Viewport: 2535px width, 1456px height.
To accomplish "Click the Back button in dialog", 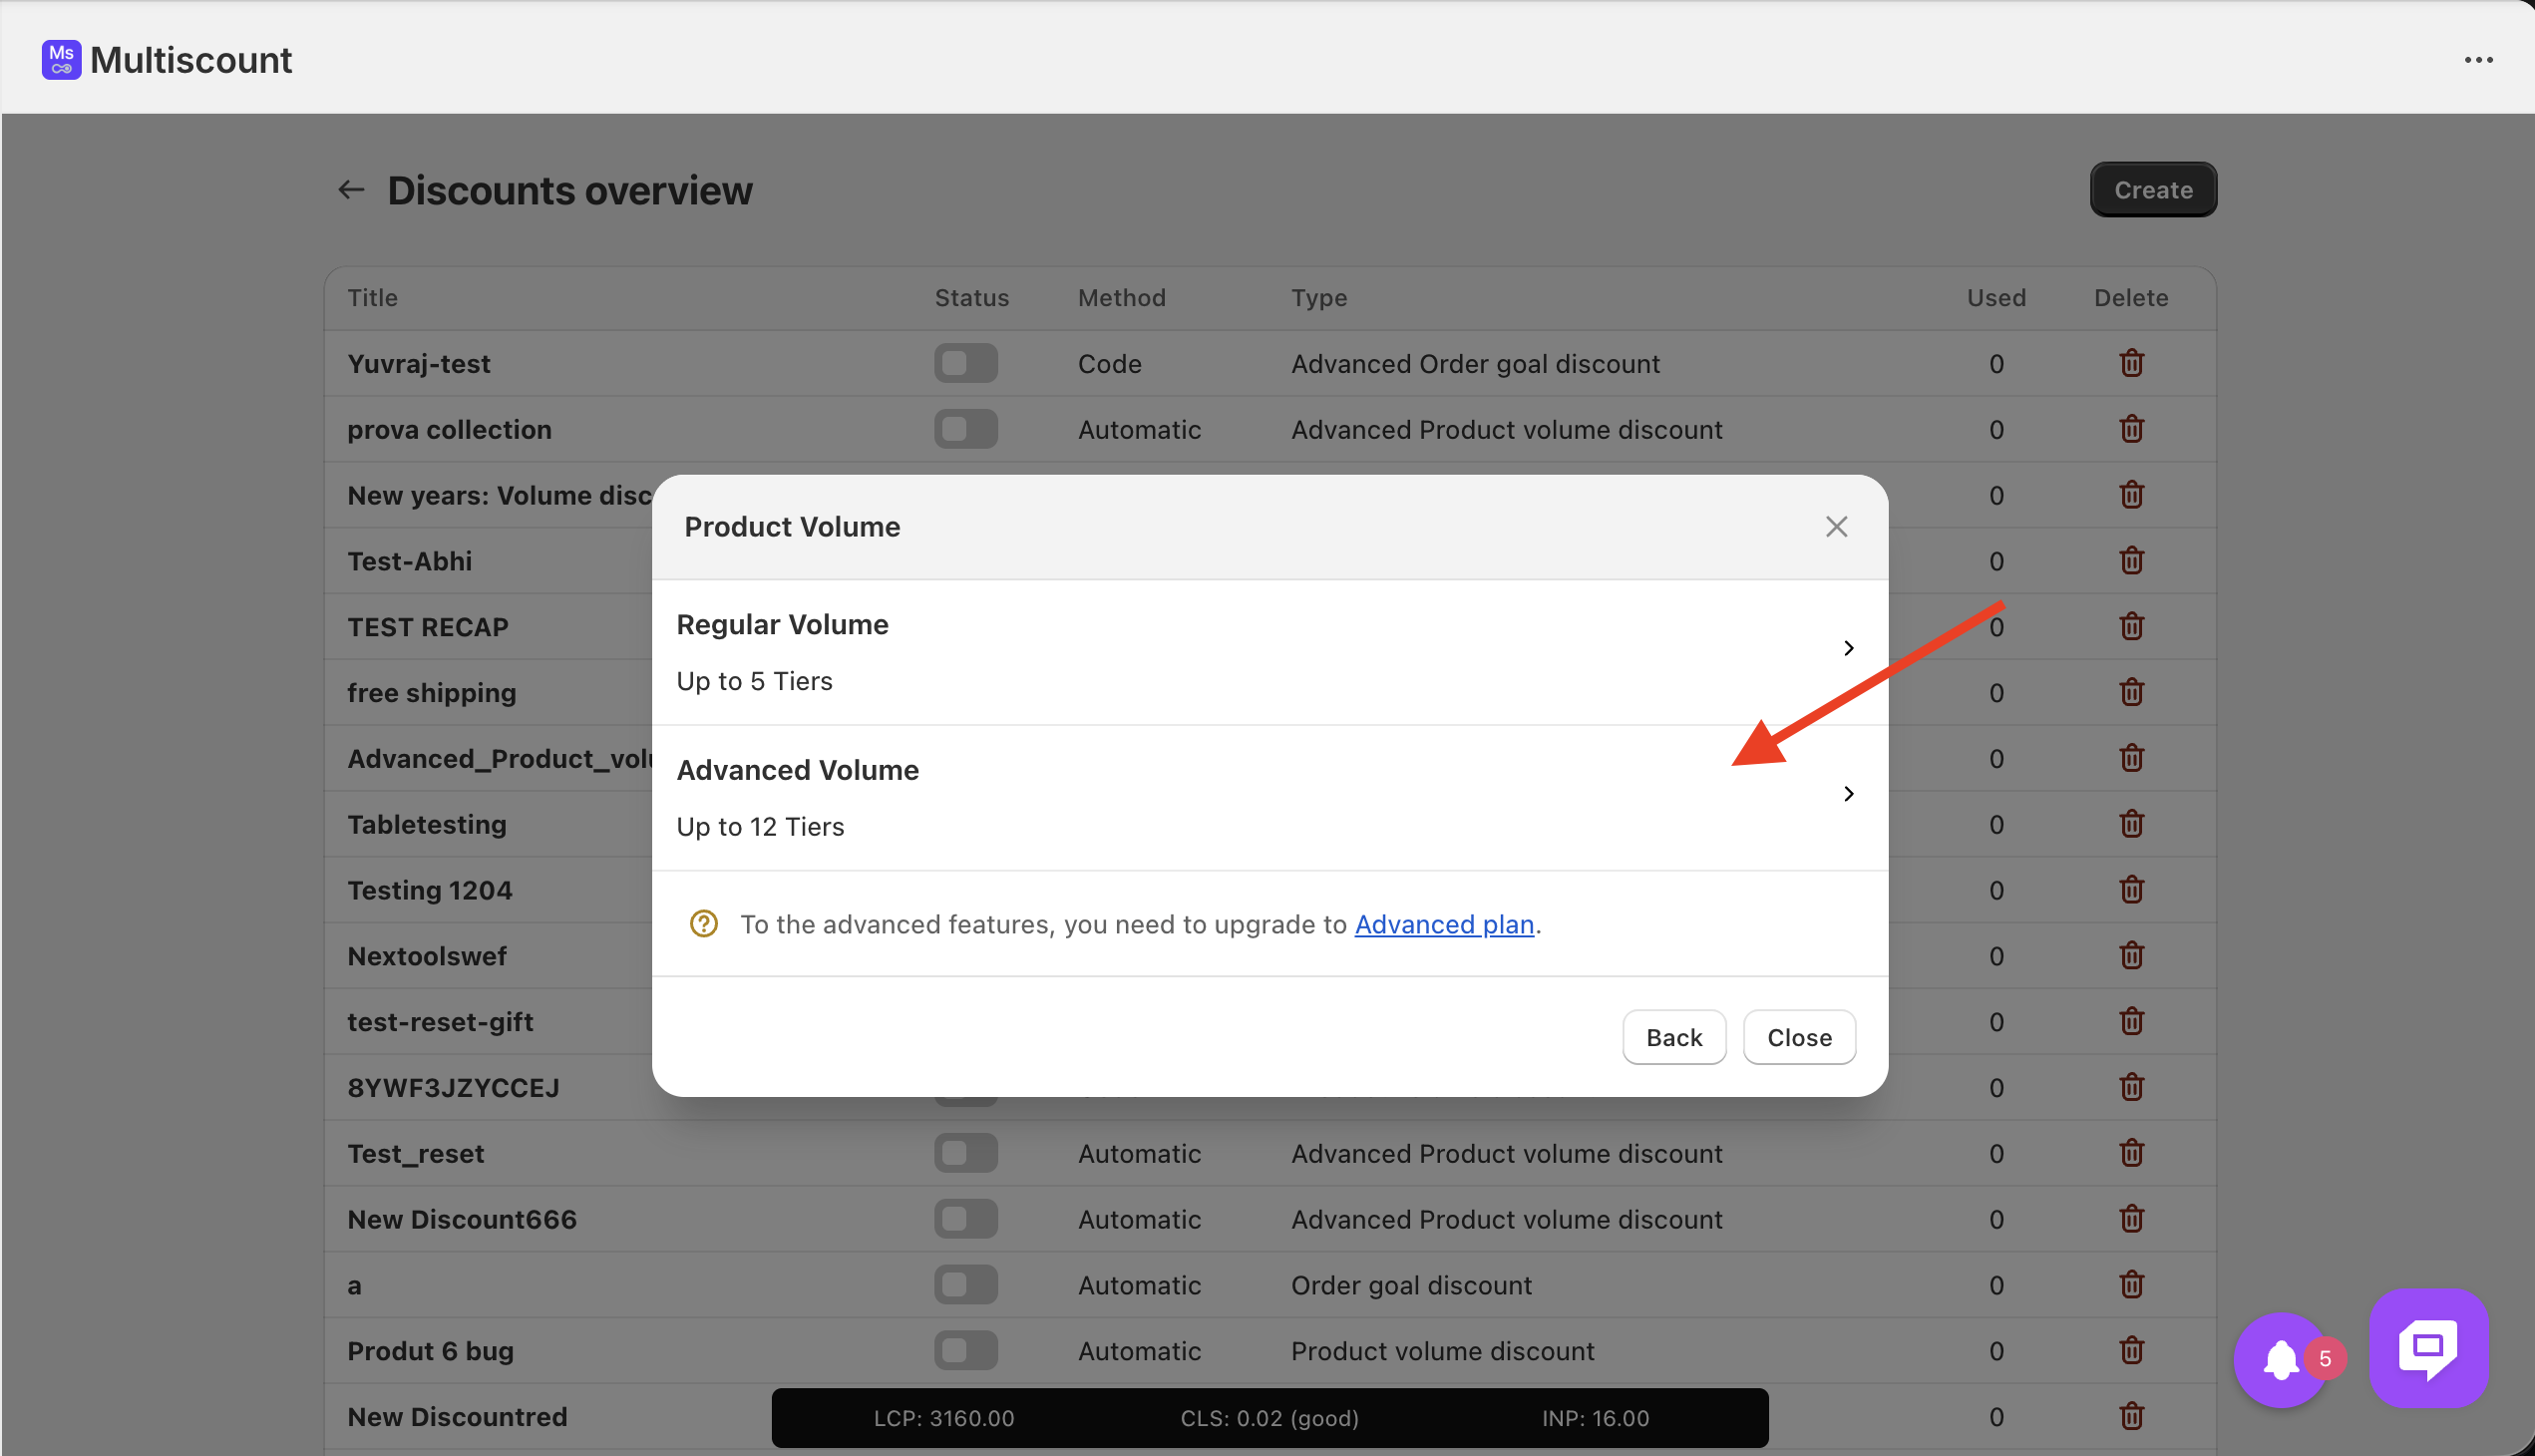I will [x=1674, y=1037].
